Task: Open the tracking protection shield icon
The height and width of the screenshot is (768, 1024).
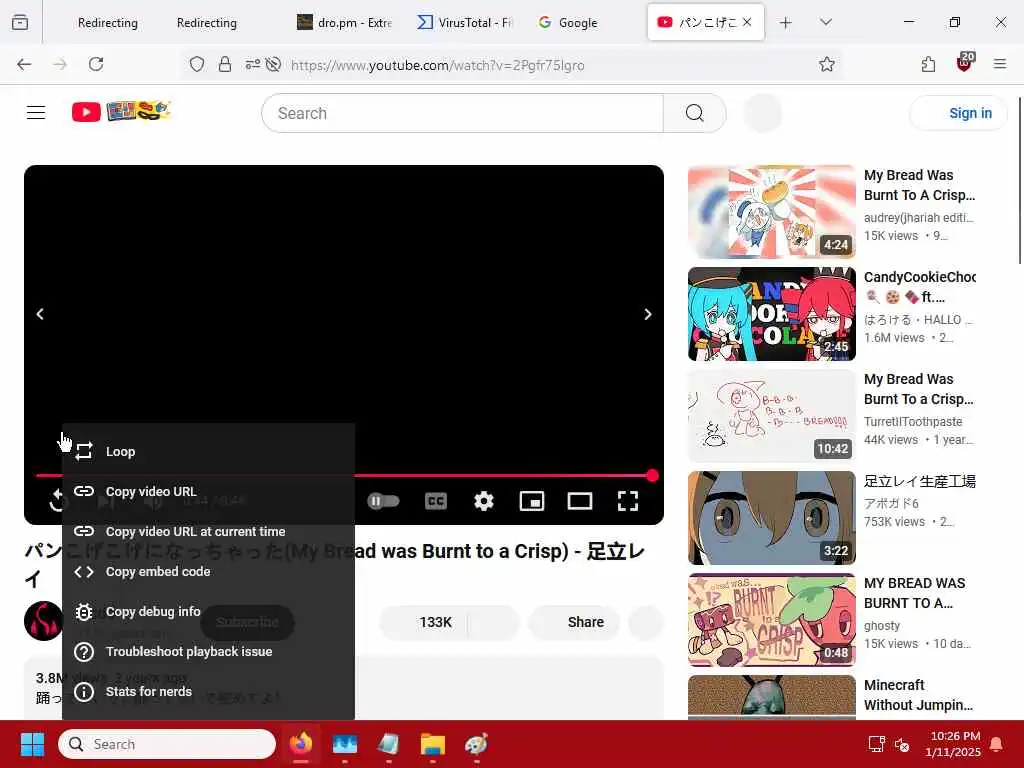Action: click(x=197, y=64)
